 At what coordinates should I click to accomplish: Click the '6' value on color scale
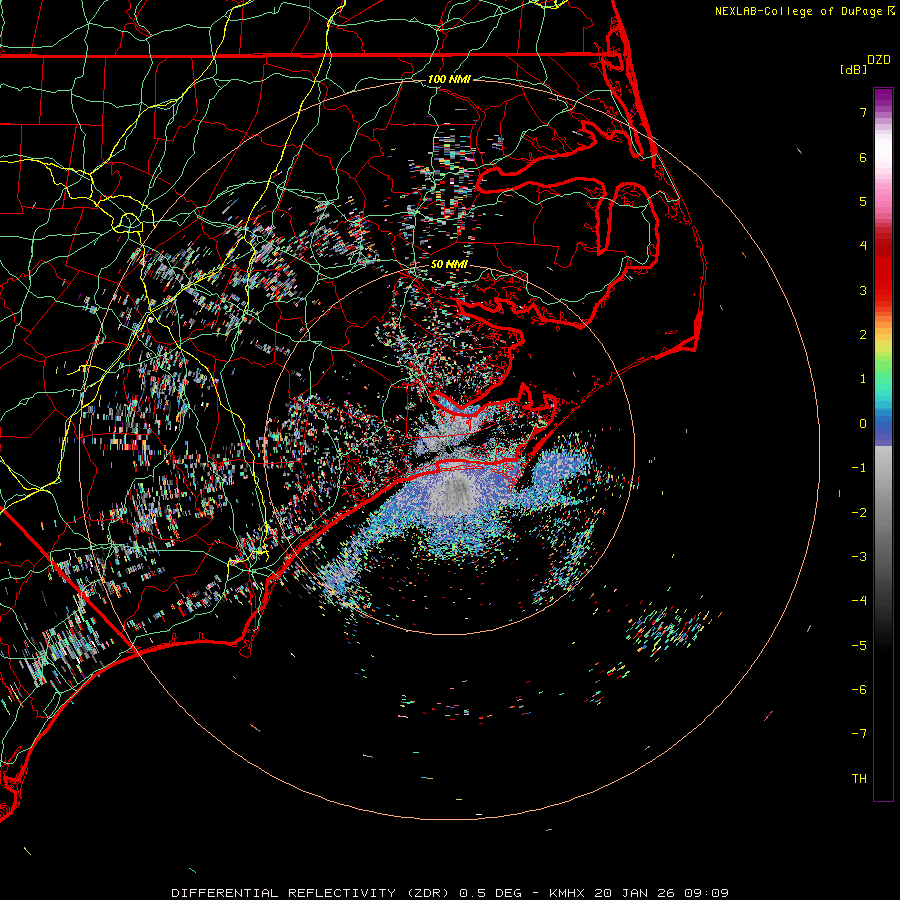(x=863, y=157)
